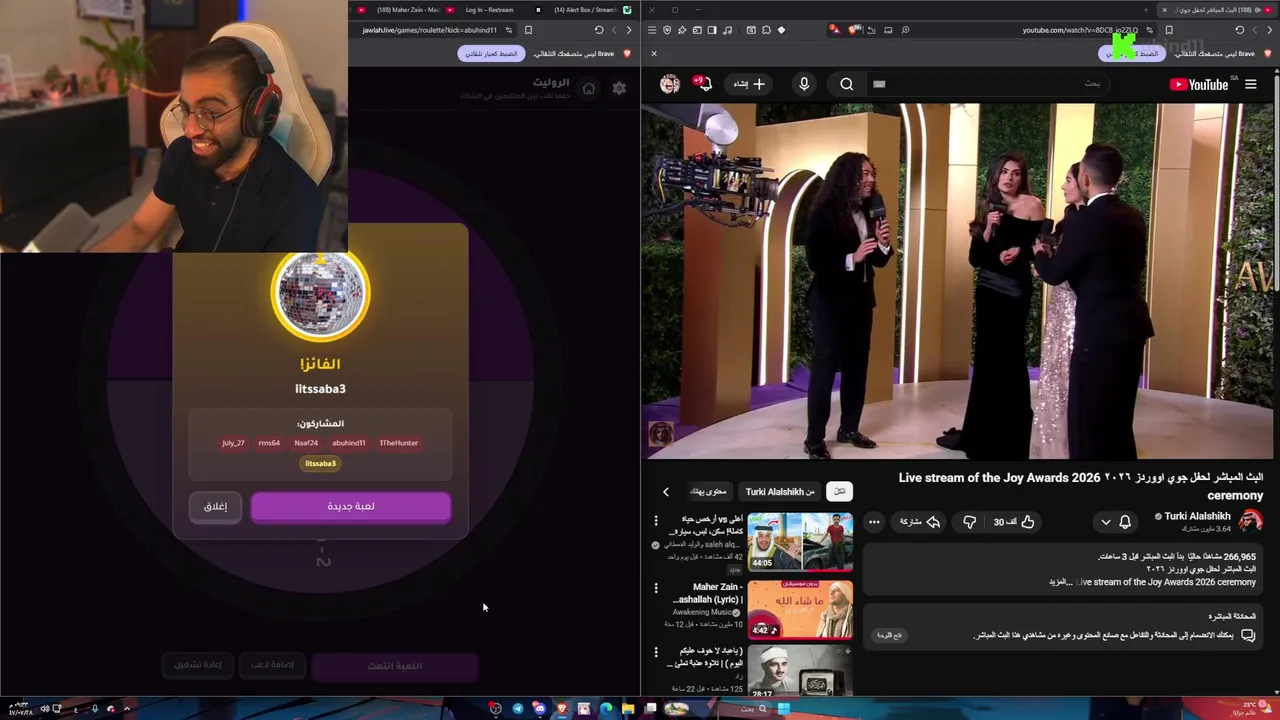Select the 'من Turki Alalshikh' filter chip

pyautogui.click(x=780, y=492)
